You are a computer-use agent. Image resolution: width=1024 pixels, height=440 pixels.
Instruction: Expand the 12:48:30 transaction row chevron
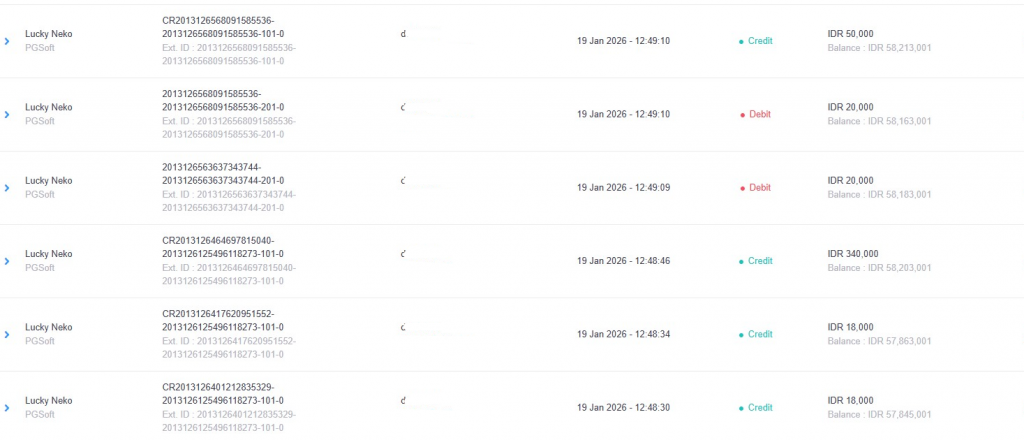[x=7, y=408]
